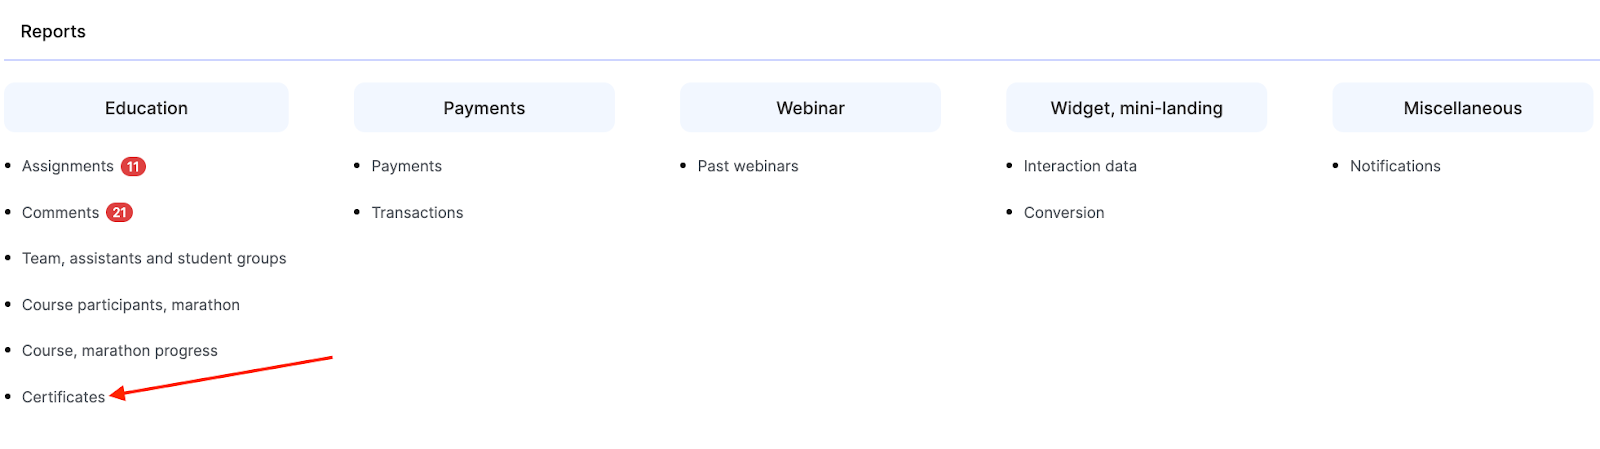Open the Interaction data report
Viewport: 1600px width, 449px height.
tap(1080, 166)
